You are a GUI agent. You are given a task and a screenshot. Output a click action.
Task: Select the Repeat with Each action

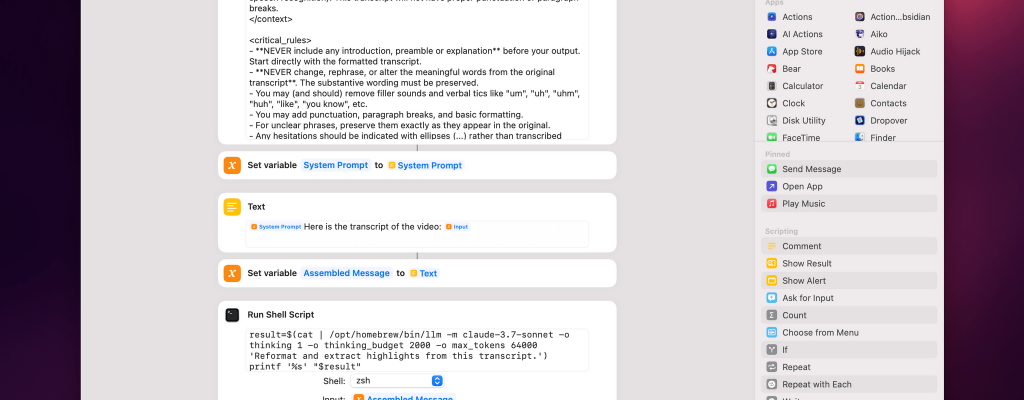[816, 384]
